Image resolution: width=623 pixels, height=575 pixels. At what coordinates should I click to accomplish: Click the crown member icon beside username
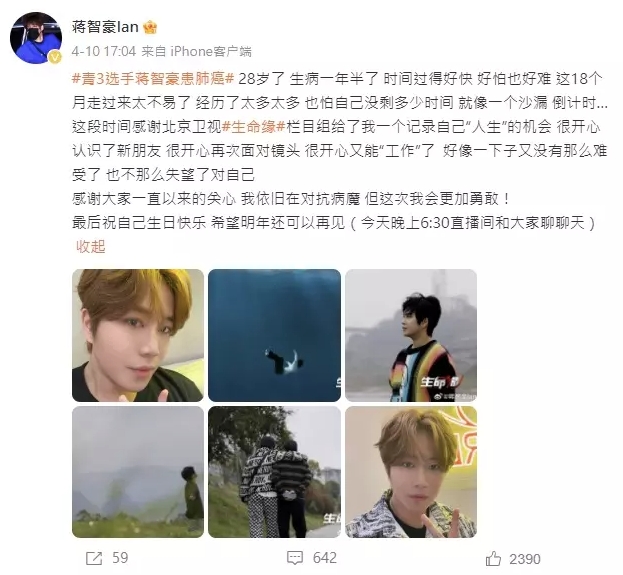click(x=150, y=27)
